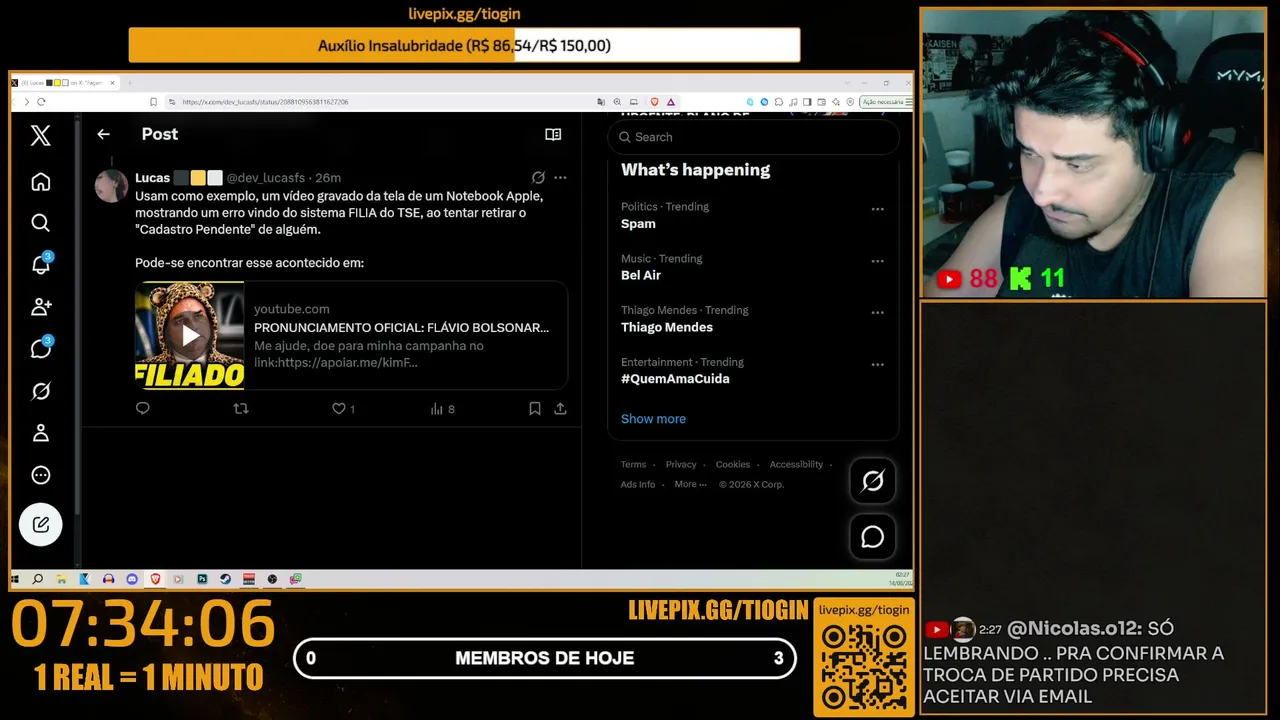Open the Ads Info footer link
The height and width of the screenshot is (720, 1280).
tap(638, 484)
